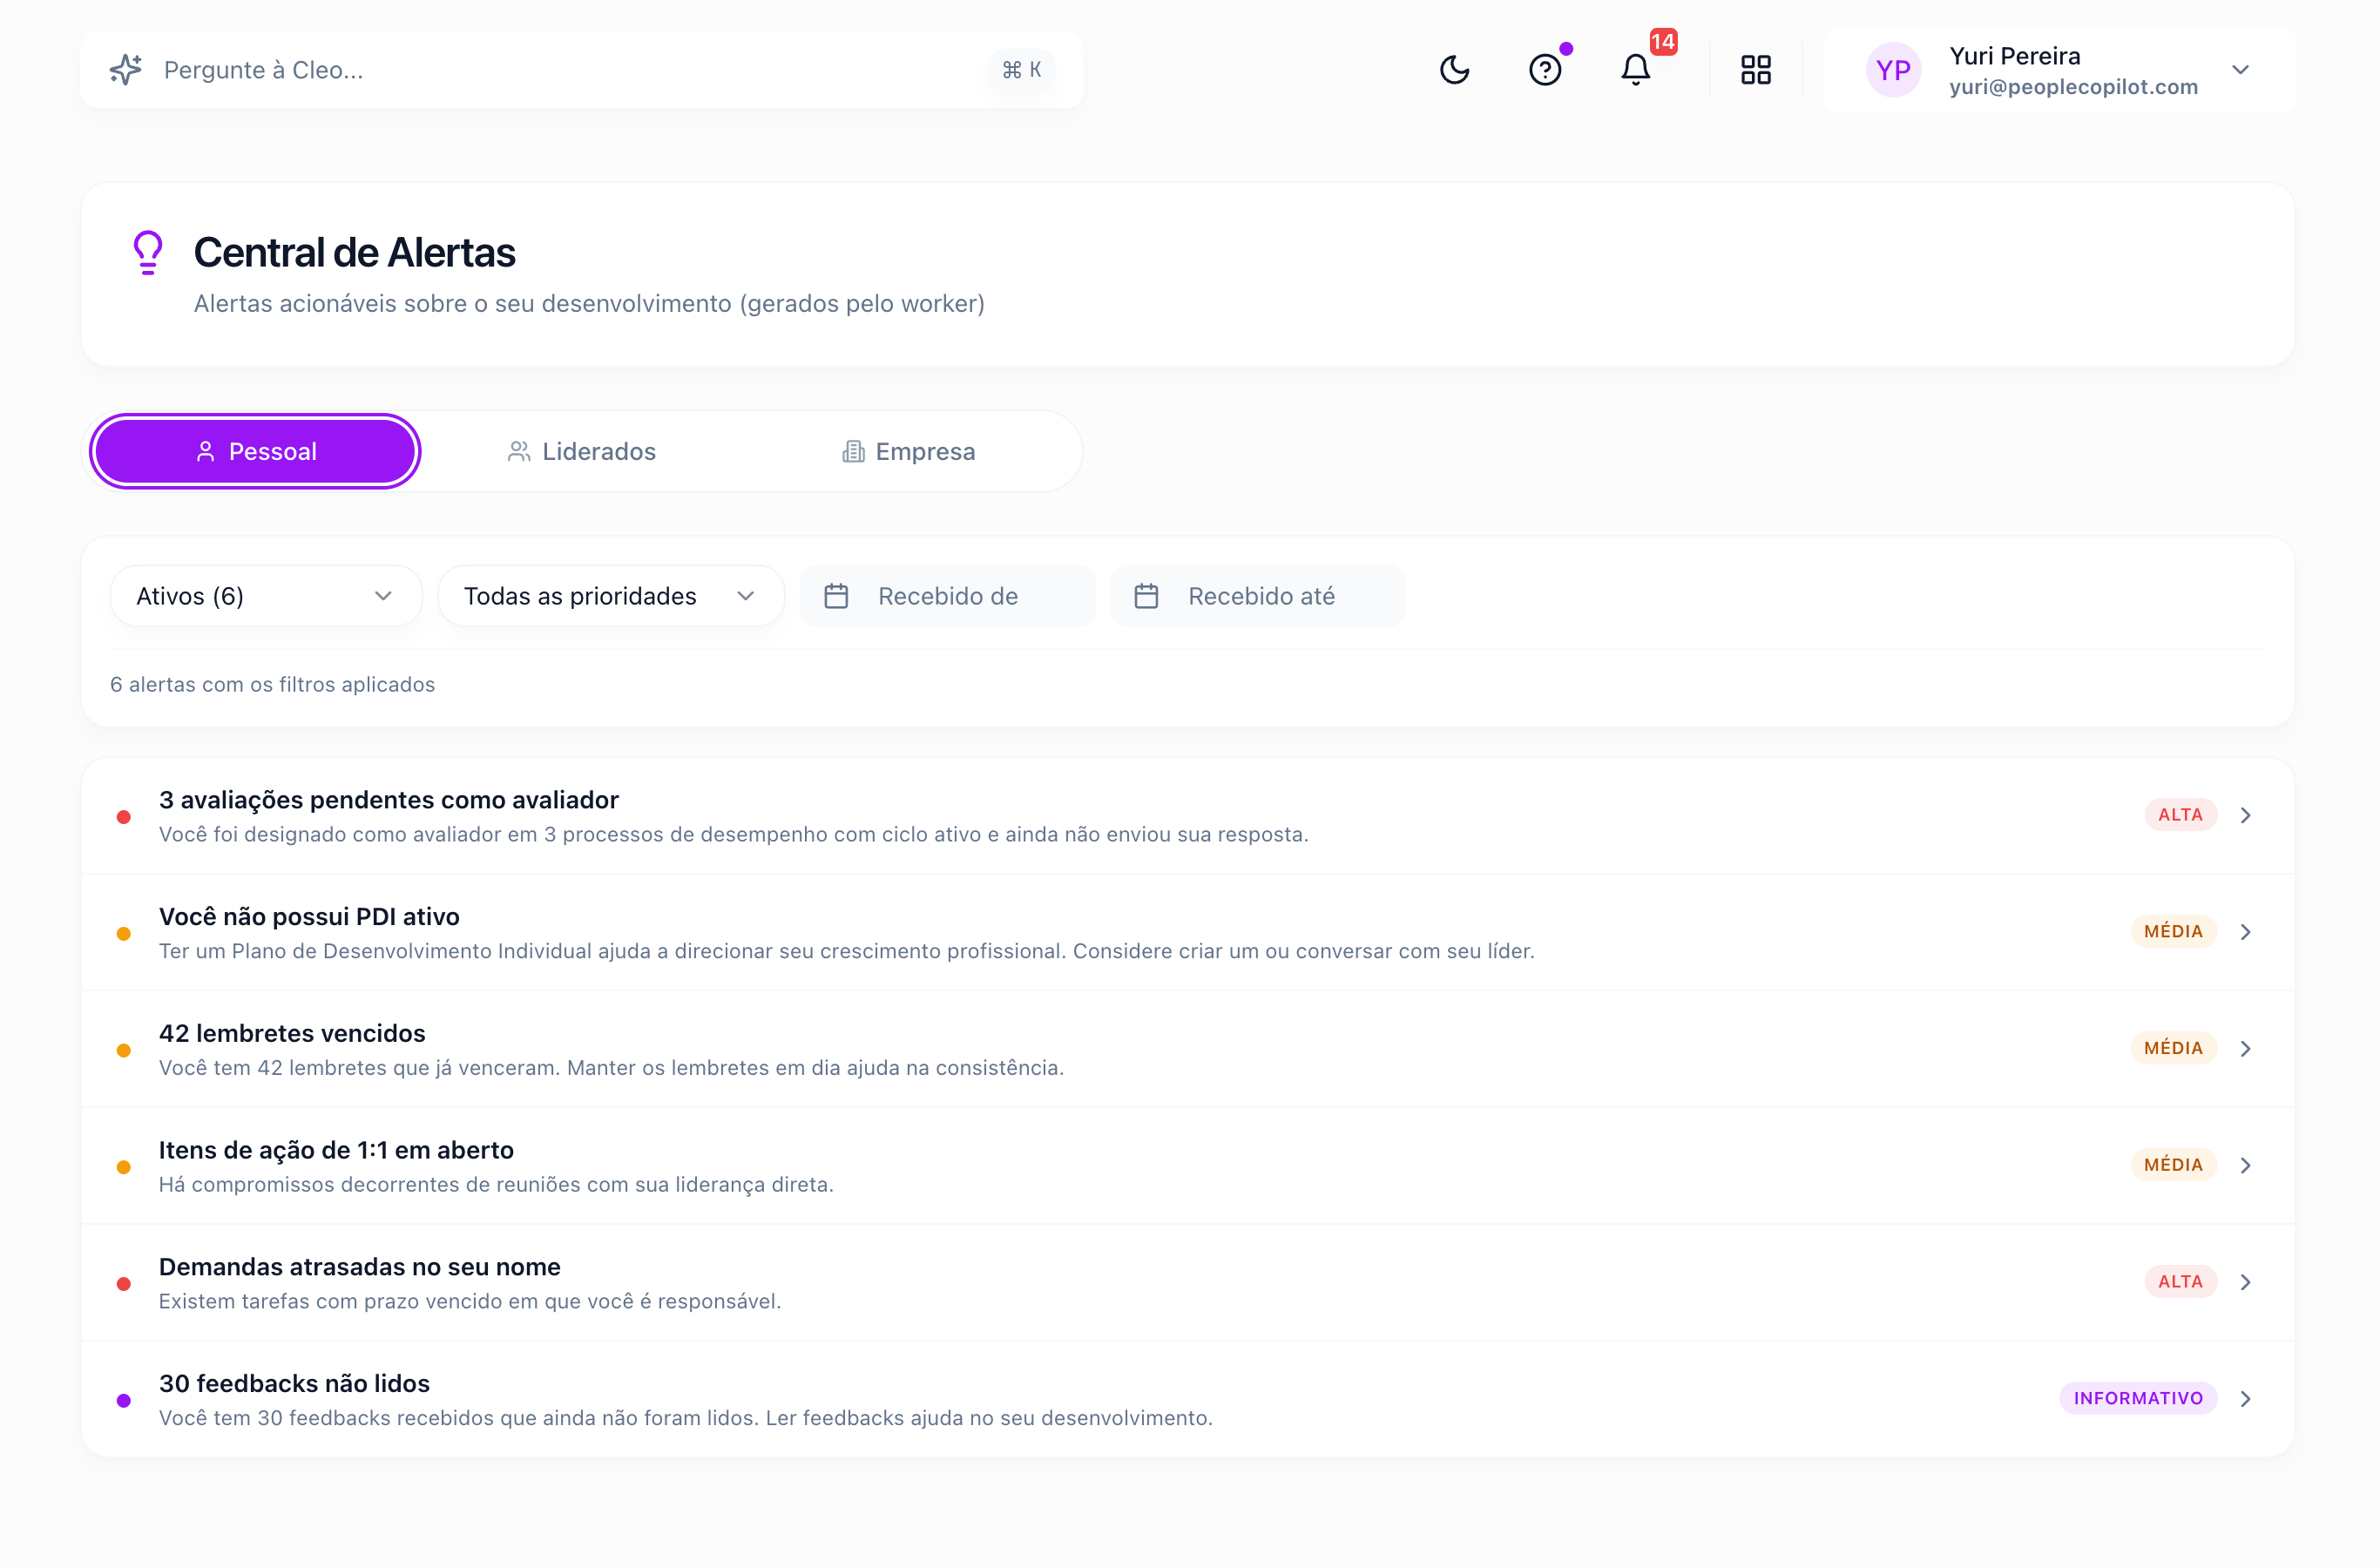Click MÉDIA badge on Itens de ação alert
2380x1568 pixels.
(x=2173, y=1165)
